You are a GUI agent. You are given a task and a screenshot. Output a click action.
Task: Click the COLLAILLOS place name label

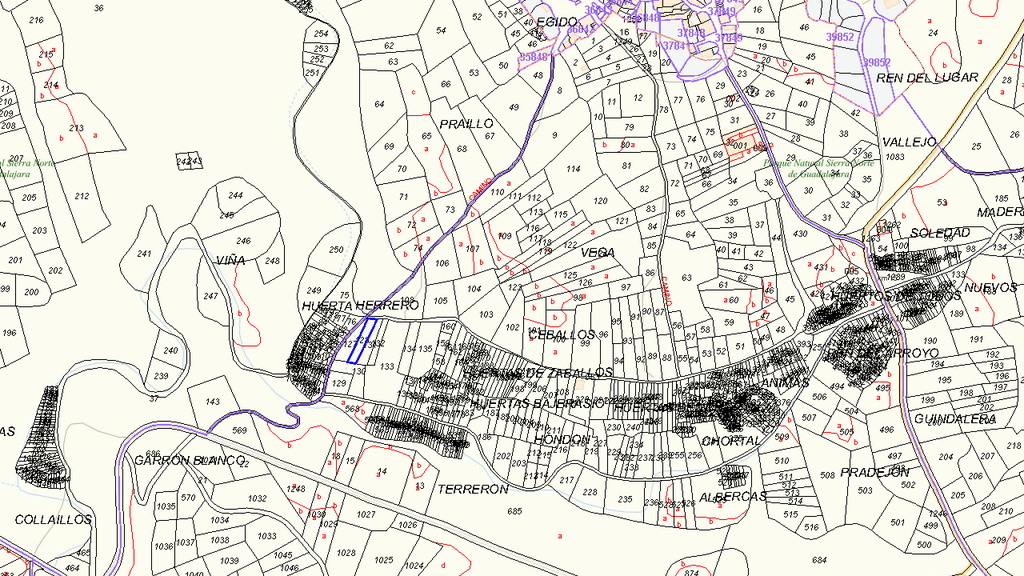click(54, 520)
